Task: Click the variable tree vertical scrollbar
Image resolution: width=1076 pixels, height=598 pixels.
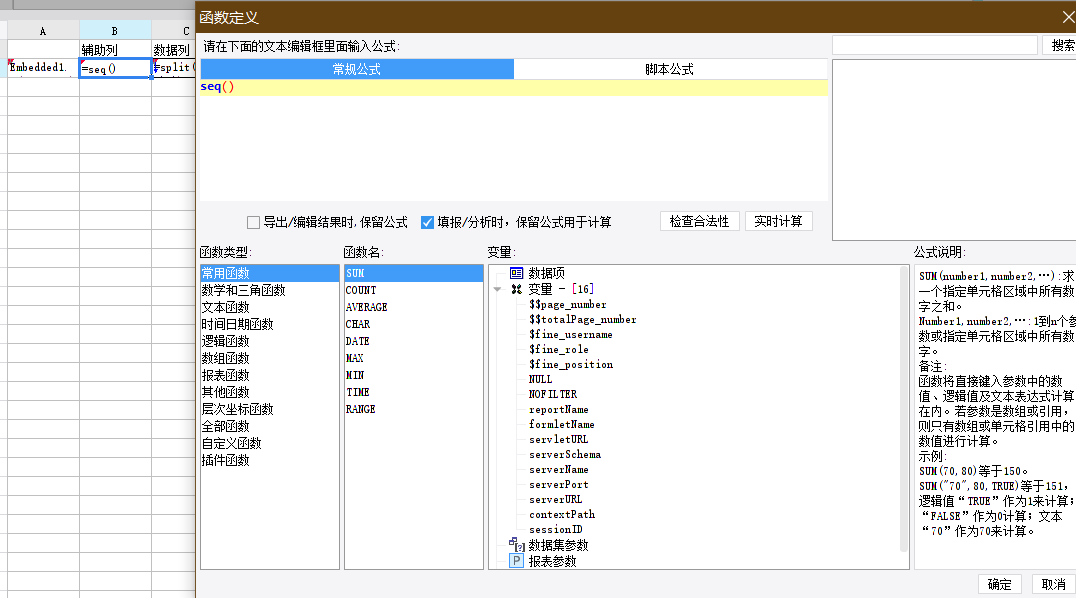Action: (x=904, y=409)
